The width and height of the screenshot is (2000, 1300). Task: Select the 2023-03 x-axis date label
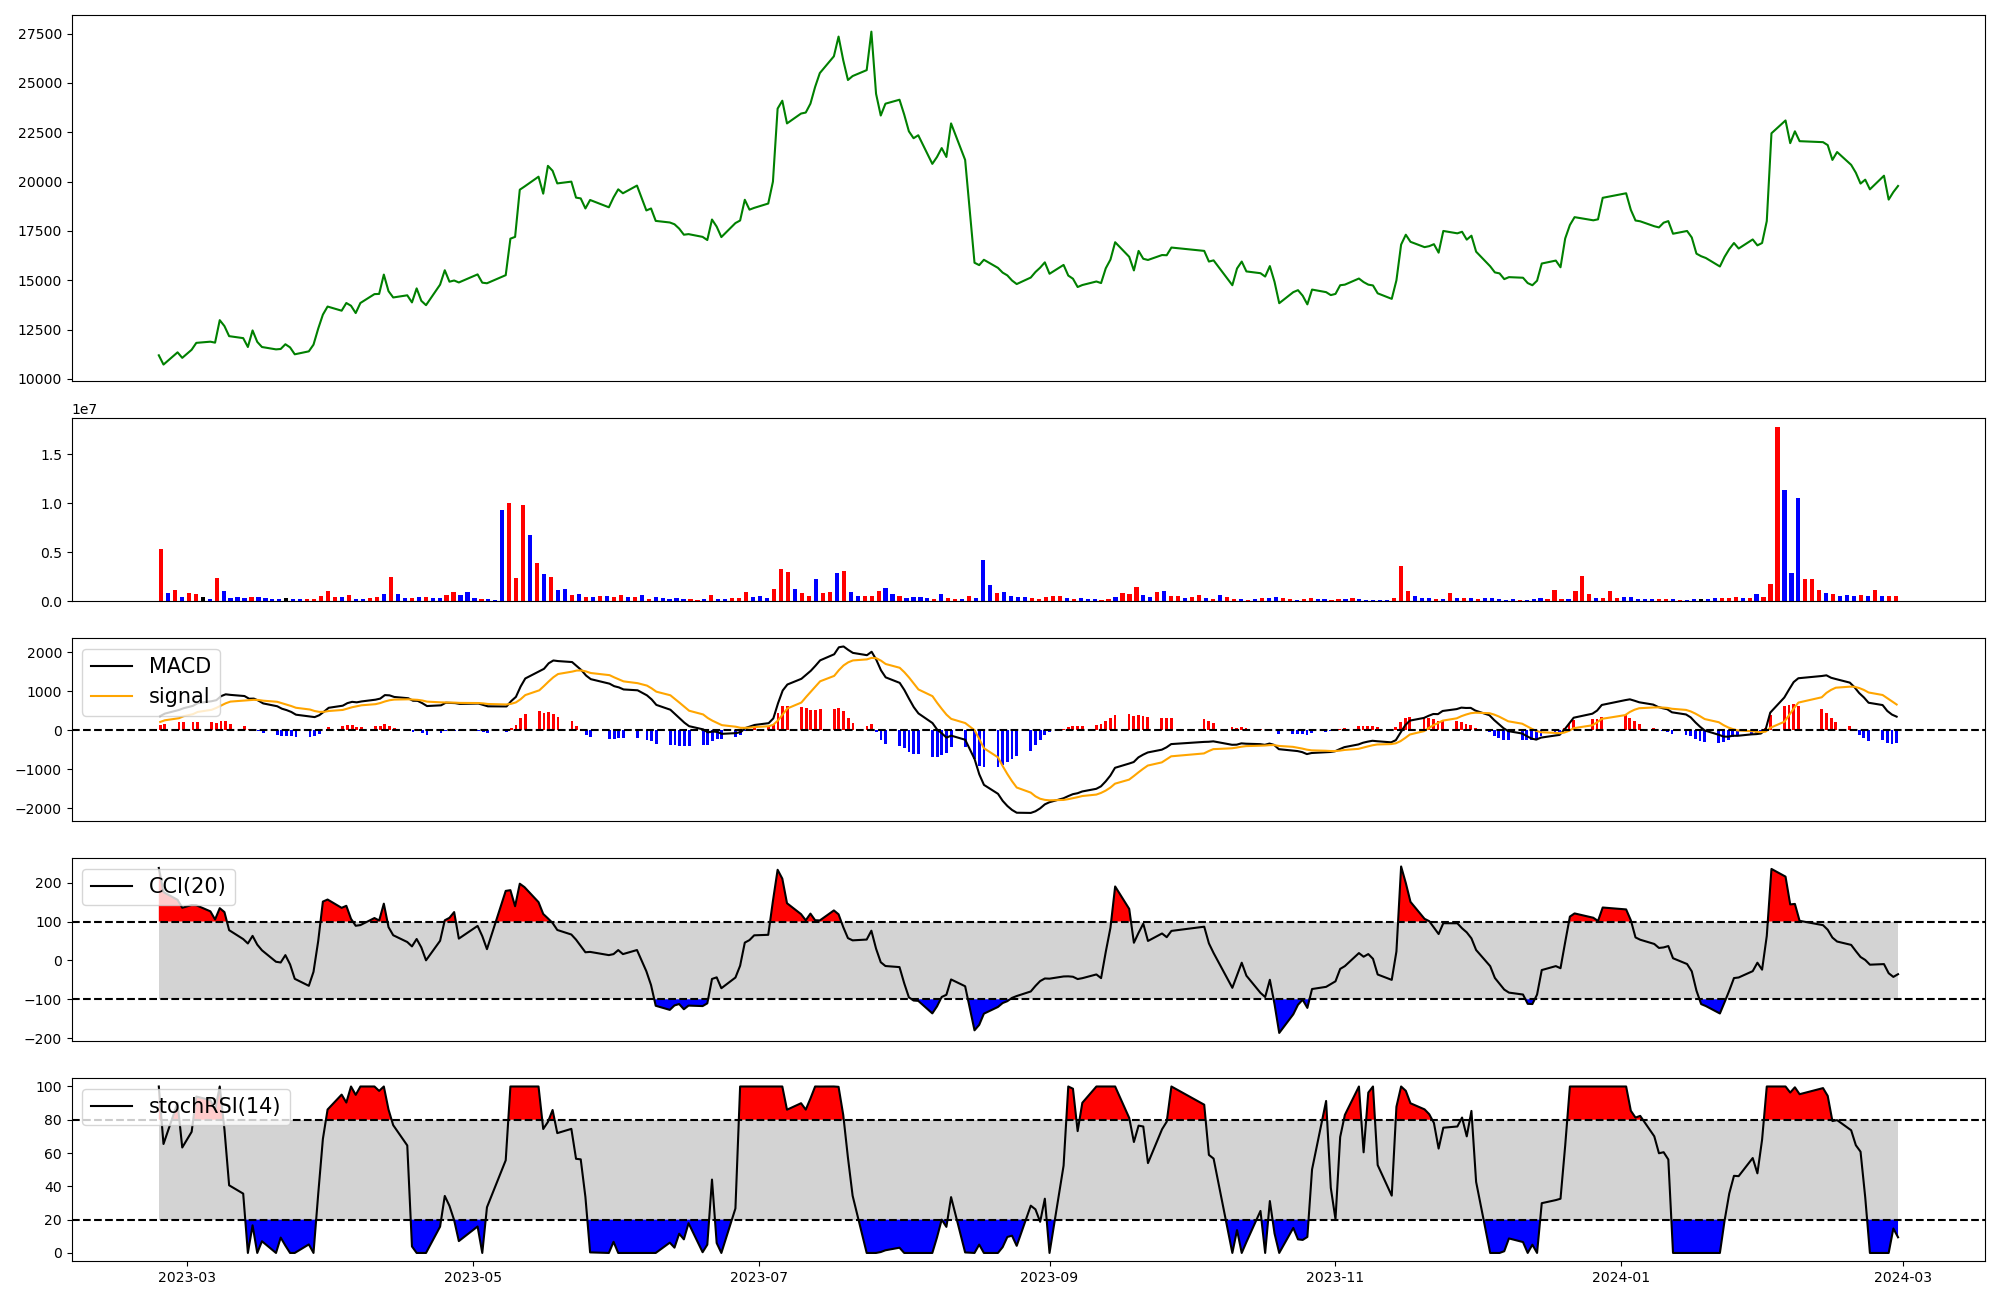tap(187, 1277)
